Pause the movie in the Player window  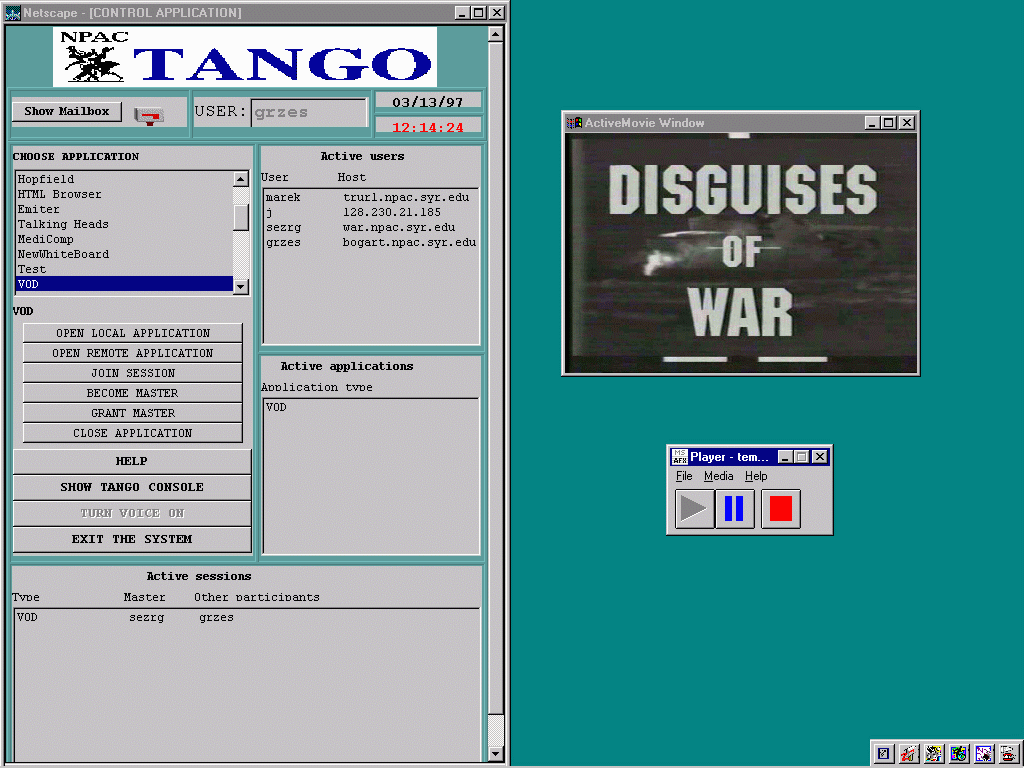click(735, 508)
